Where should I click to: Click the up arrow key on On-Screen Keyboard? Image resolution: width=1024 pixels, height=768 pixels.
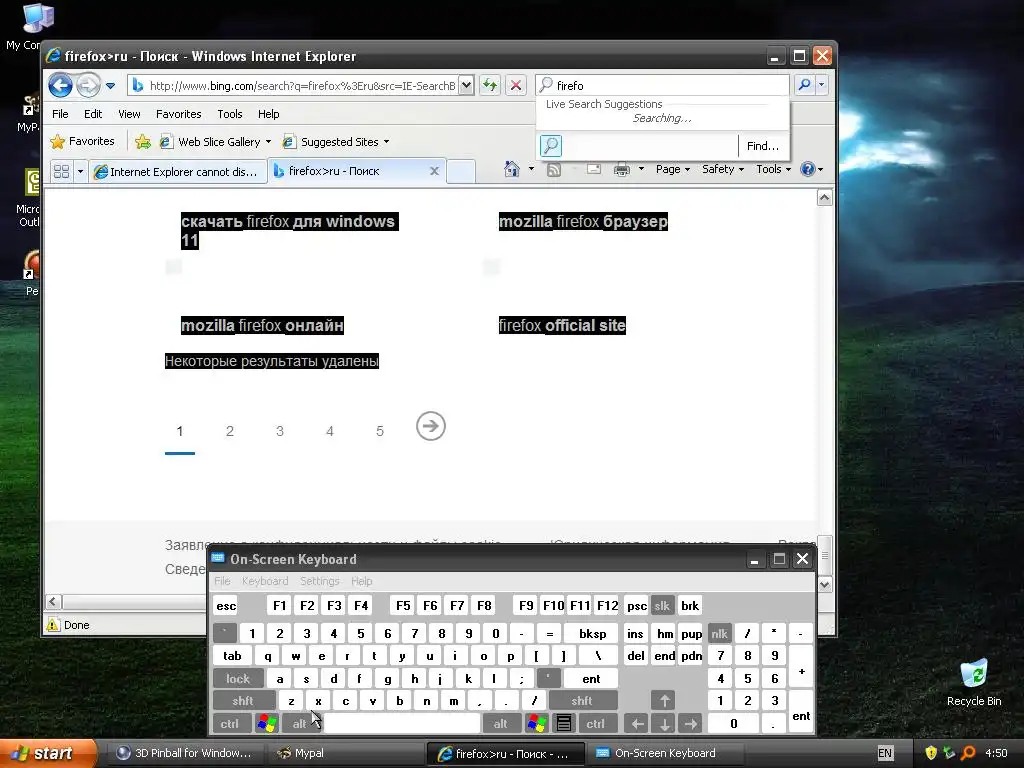[664, 701]
